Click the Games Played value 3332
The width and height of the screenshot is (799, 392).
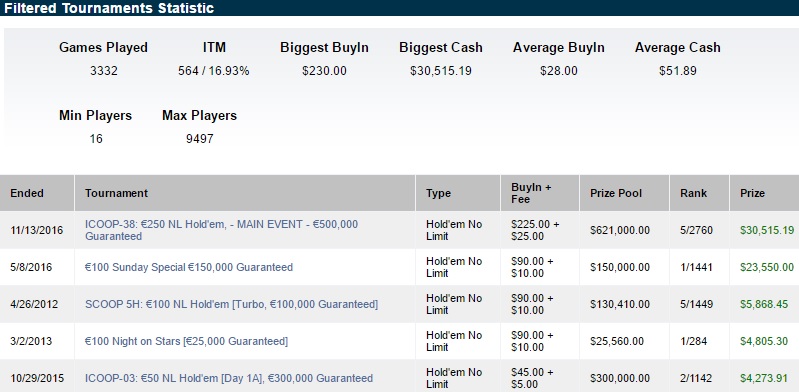coord(103,71)
